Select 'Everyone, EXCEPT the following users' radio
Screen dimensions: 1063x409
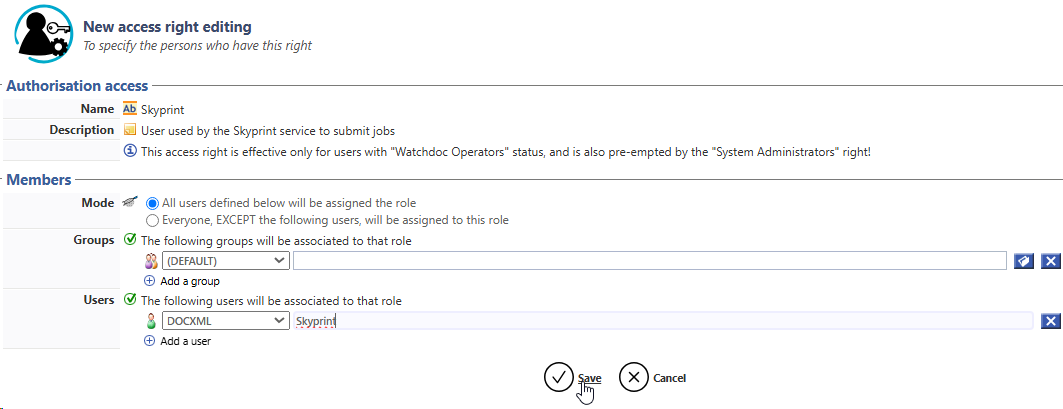[153, 220]
